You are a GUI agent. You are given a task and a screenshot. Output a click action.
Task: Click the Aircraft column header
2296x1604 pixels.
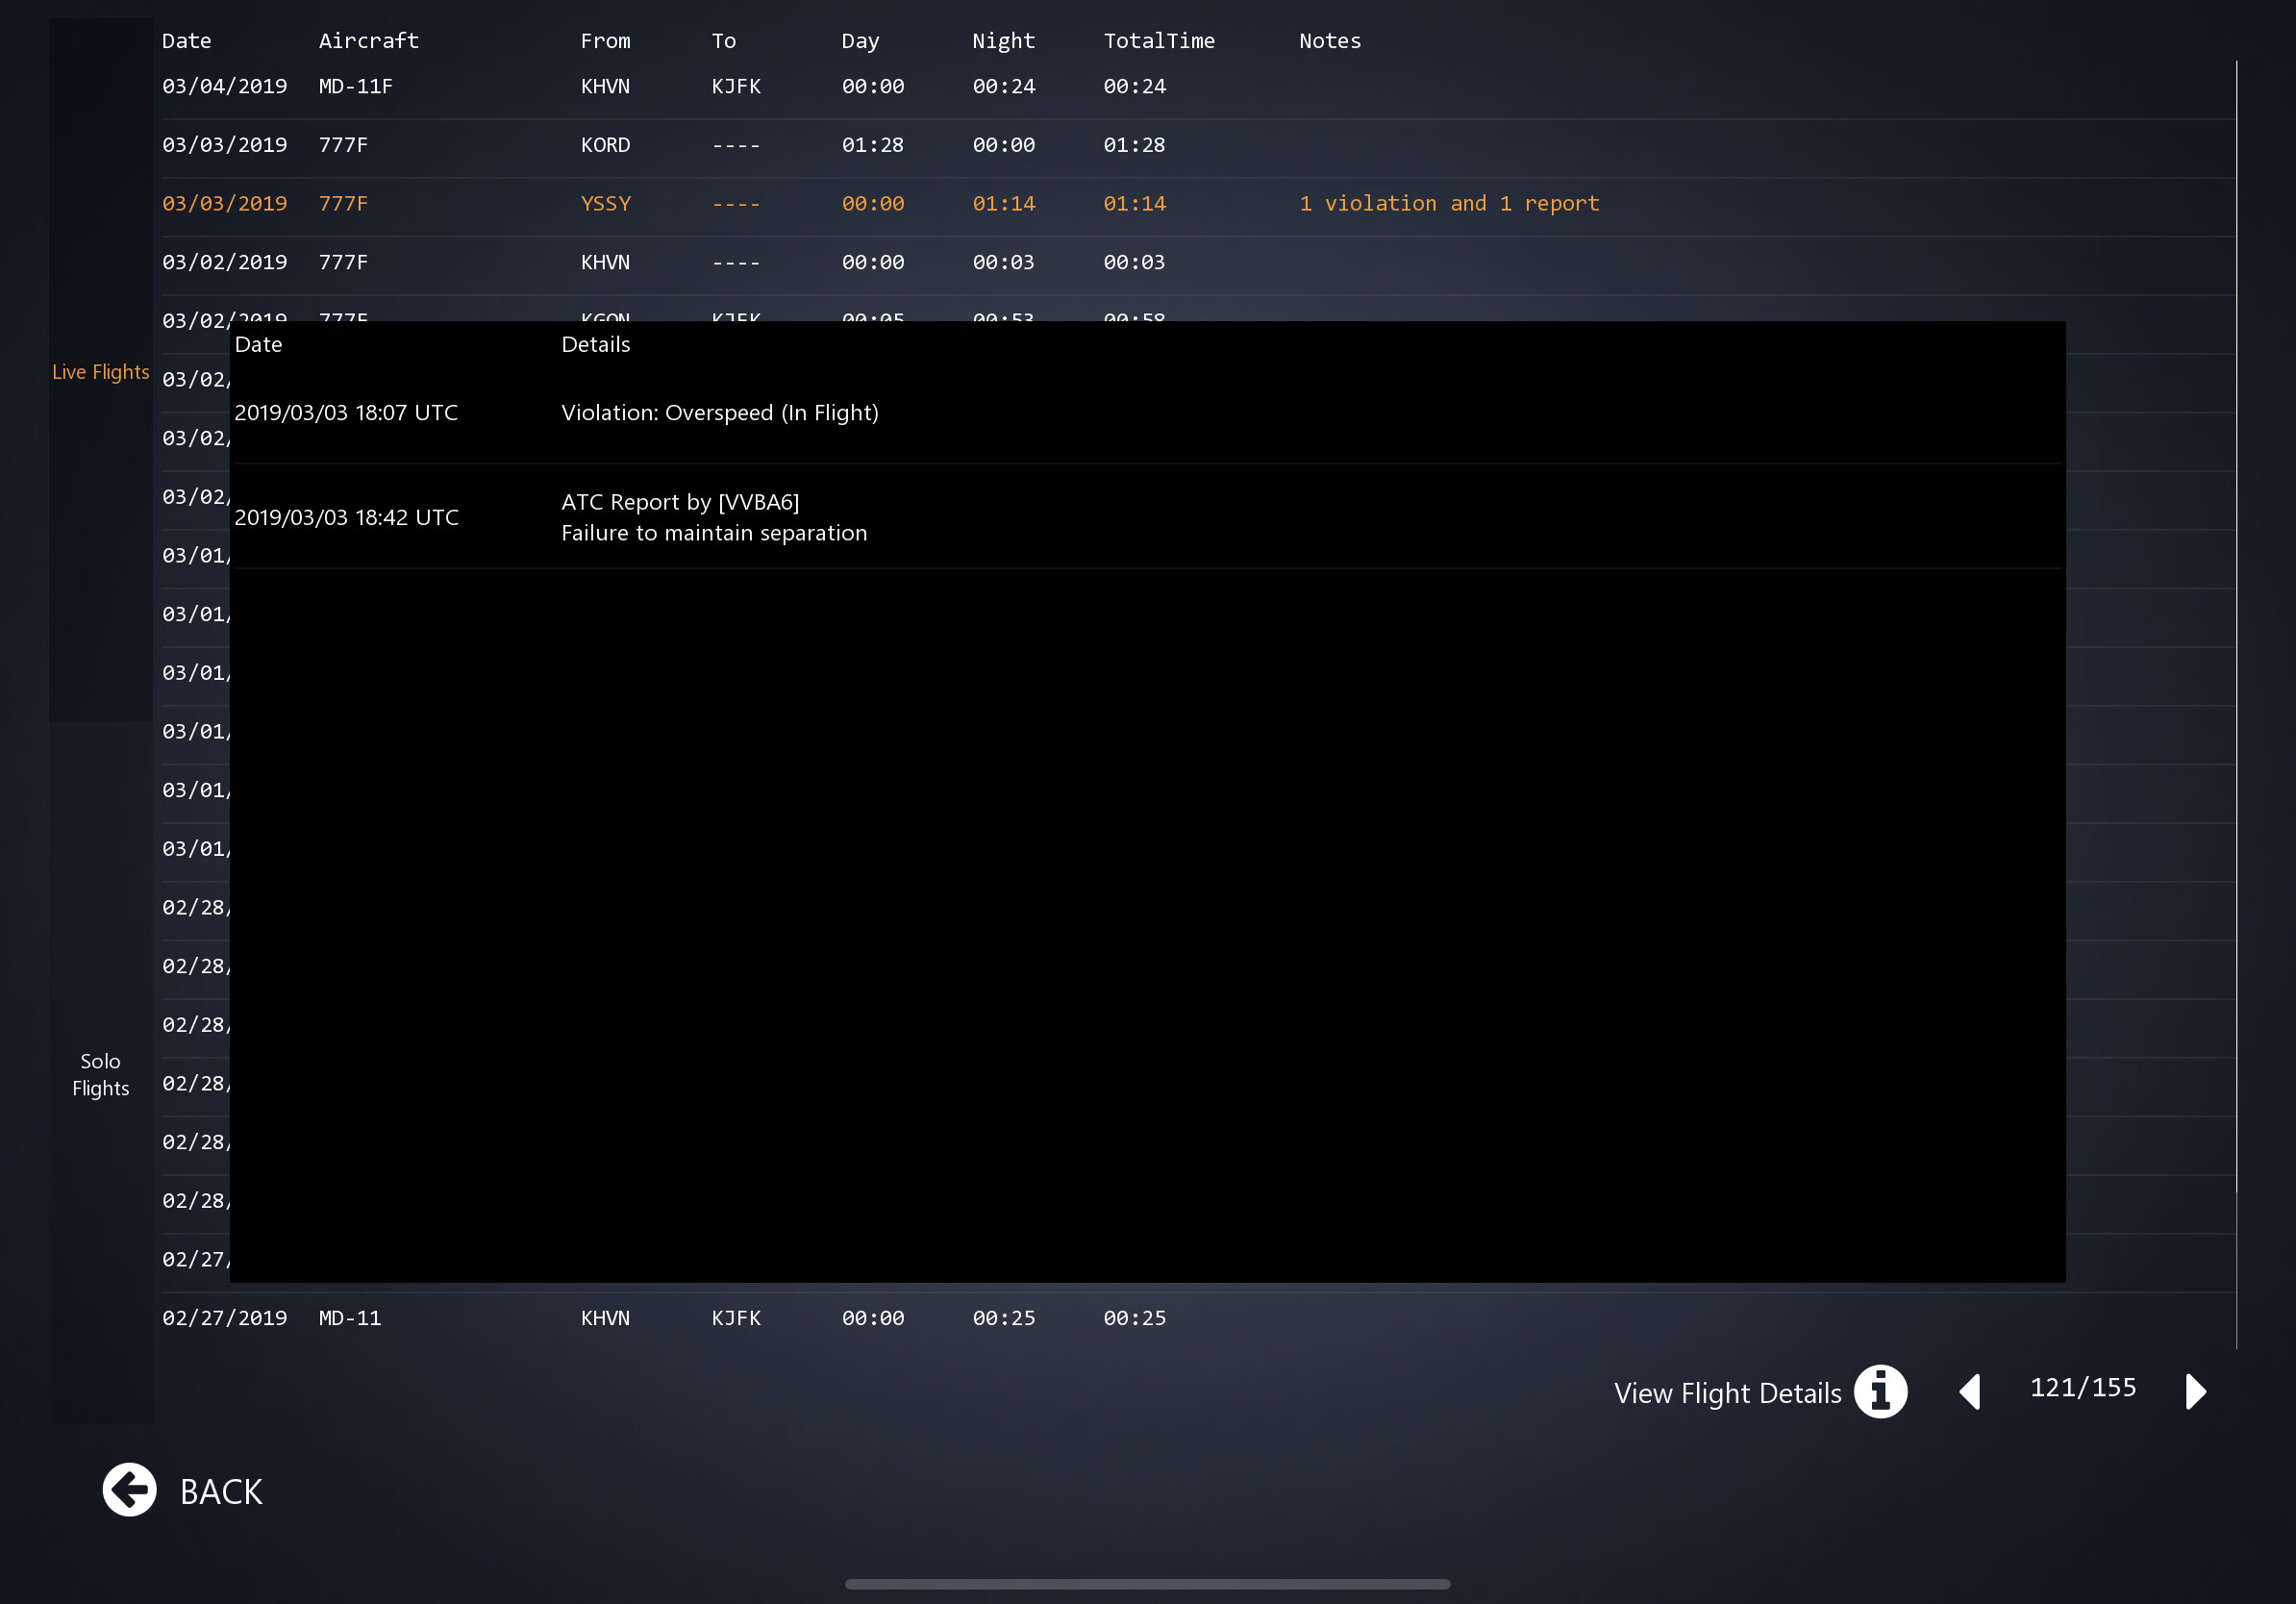point(368,41)
